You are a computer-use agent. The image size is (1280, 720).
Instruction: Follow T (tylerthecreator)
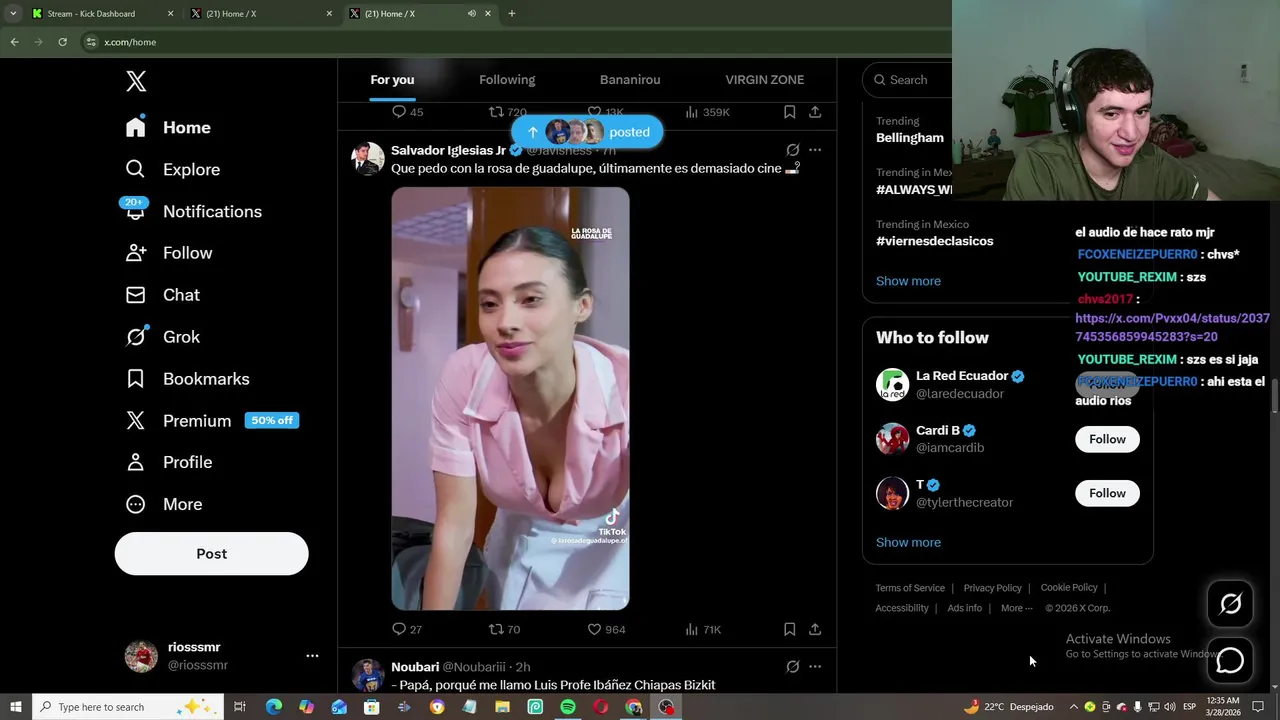(x=1107, y=493)
